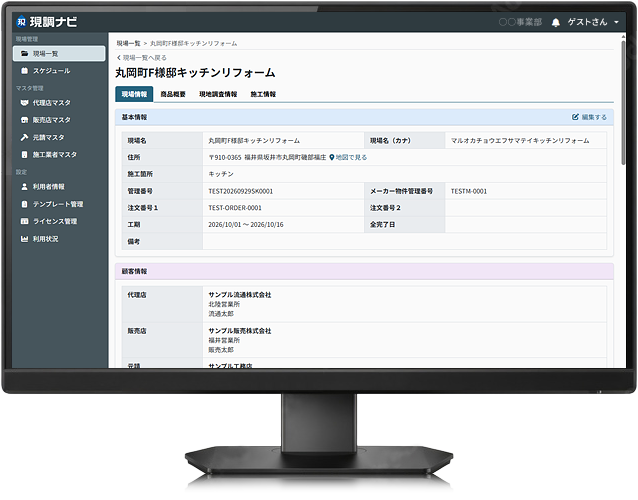Click the 備考 label
Image resolution: width=638 pixels, height=500 pixels.
pos(134,242)
